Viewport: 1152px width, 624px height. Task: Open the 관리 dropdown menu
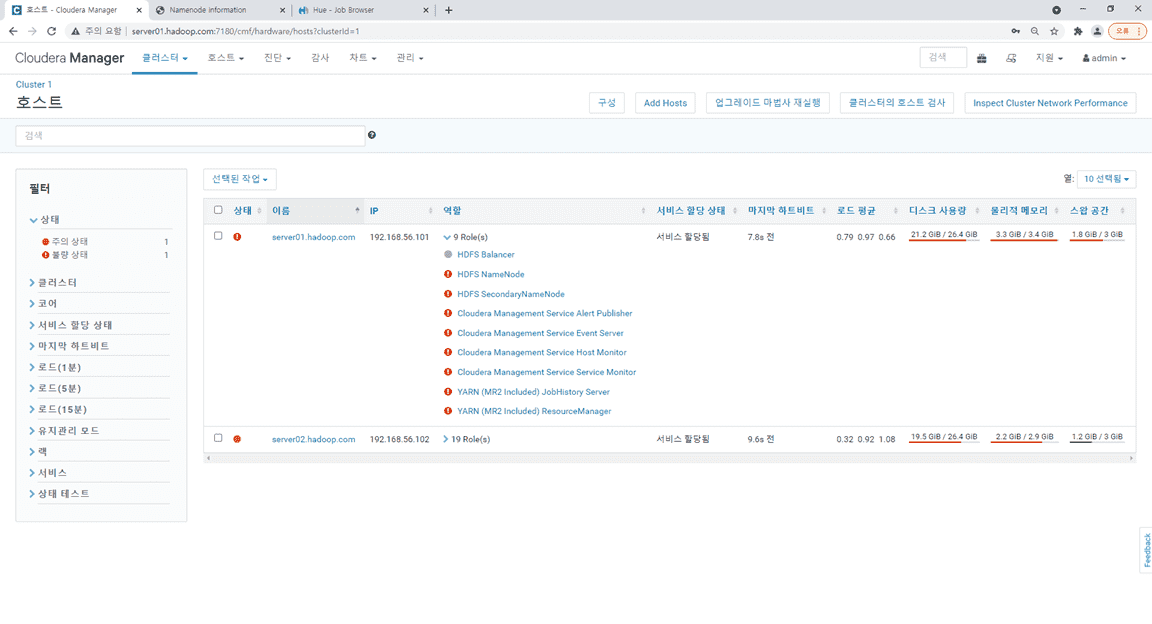[x=409, y=58]
